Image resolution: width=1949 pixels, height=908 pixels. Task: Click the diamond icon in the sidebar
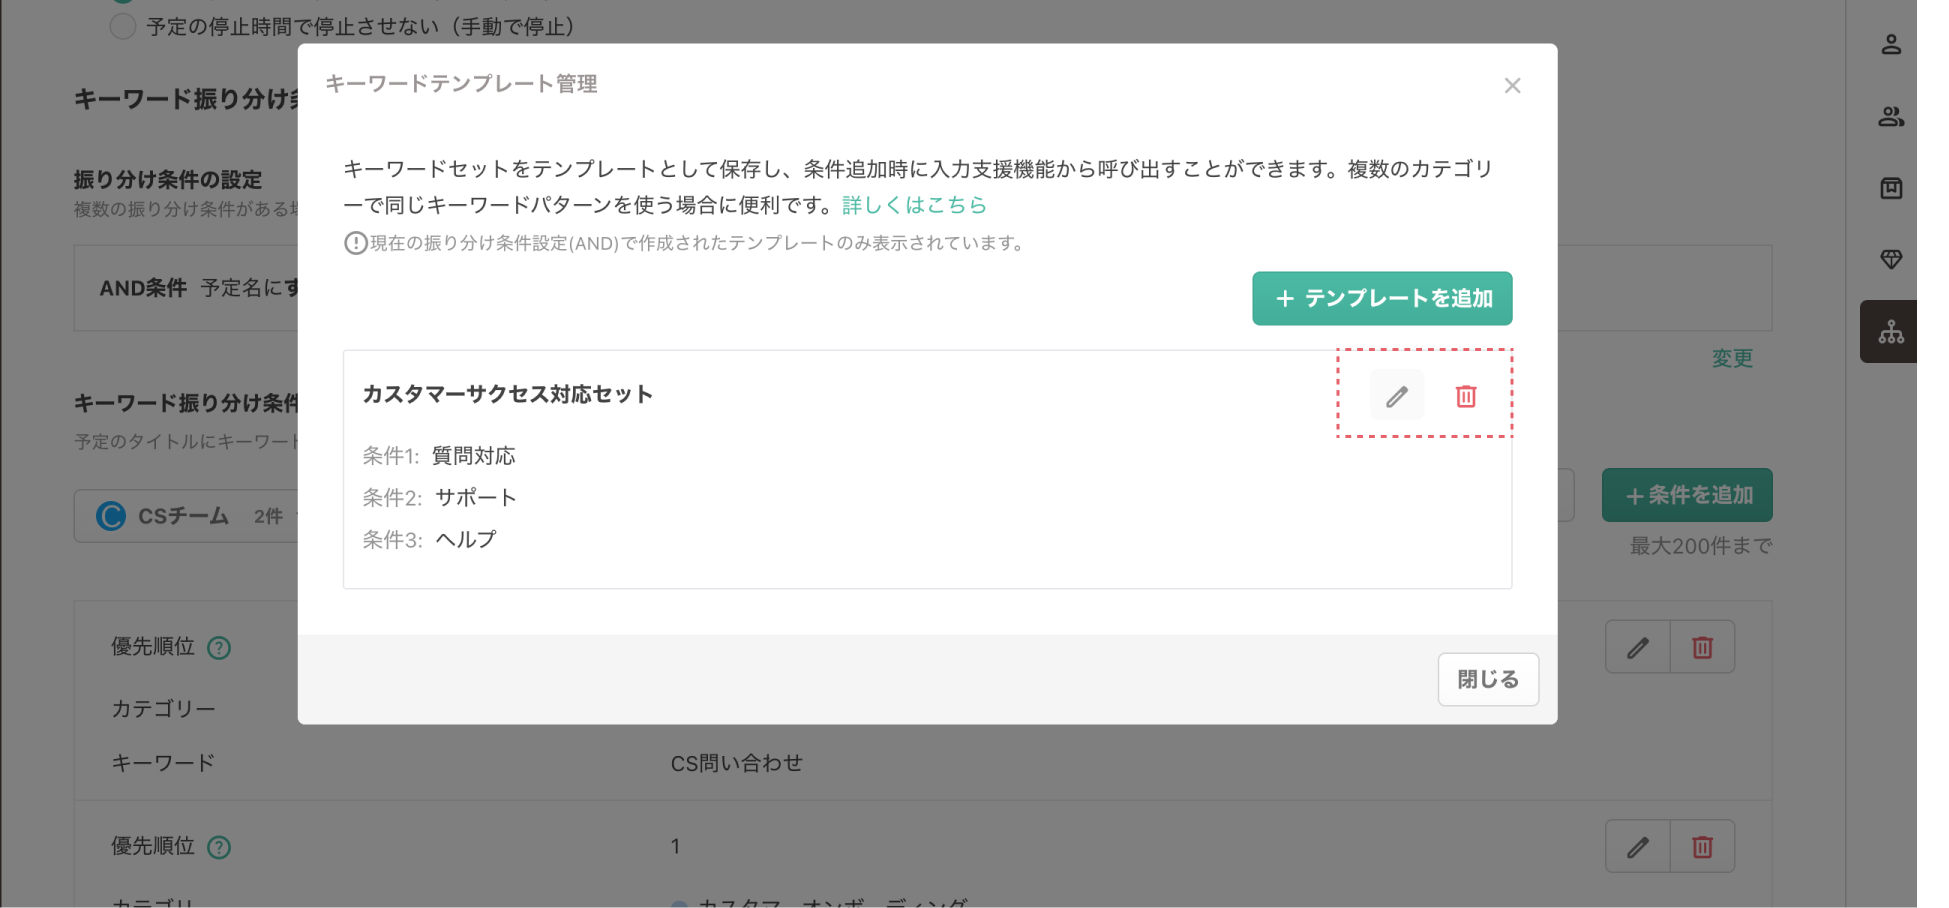coord(1890,260)
